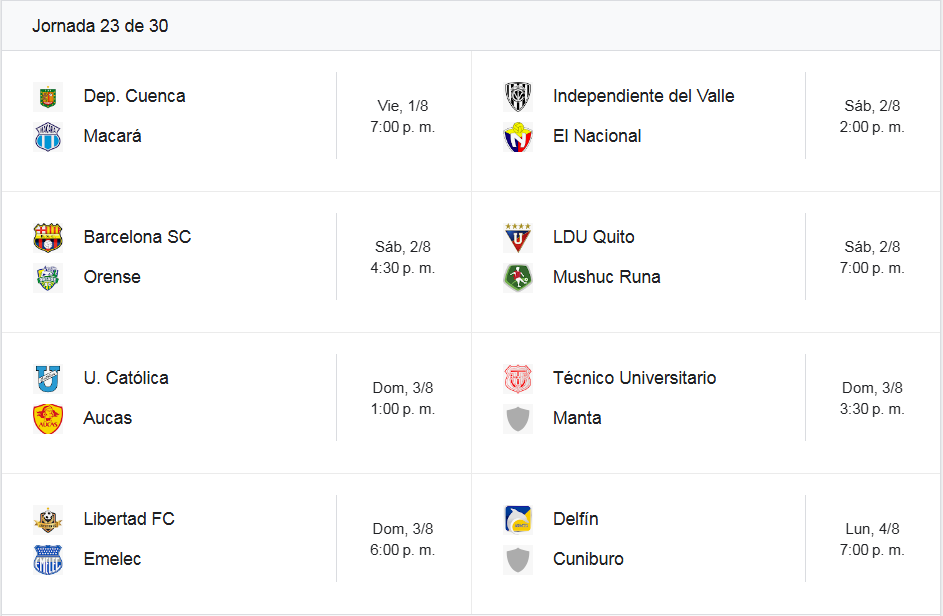
Task: Select the Aucas yellow crest
Action: click(48, 419)
